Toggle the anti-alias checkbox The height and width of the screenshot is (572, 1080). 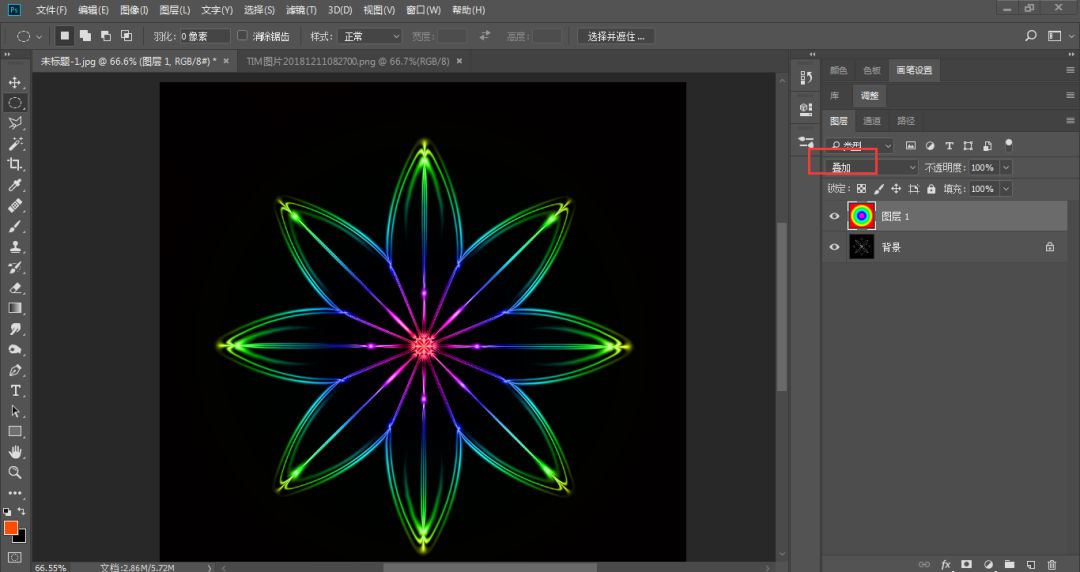242,35
